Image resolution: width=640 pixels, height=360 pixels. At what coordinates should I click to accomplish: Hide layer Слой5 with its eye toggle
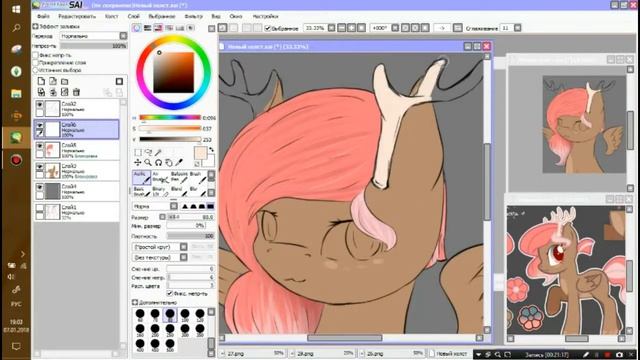pos(40,146)
